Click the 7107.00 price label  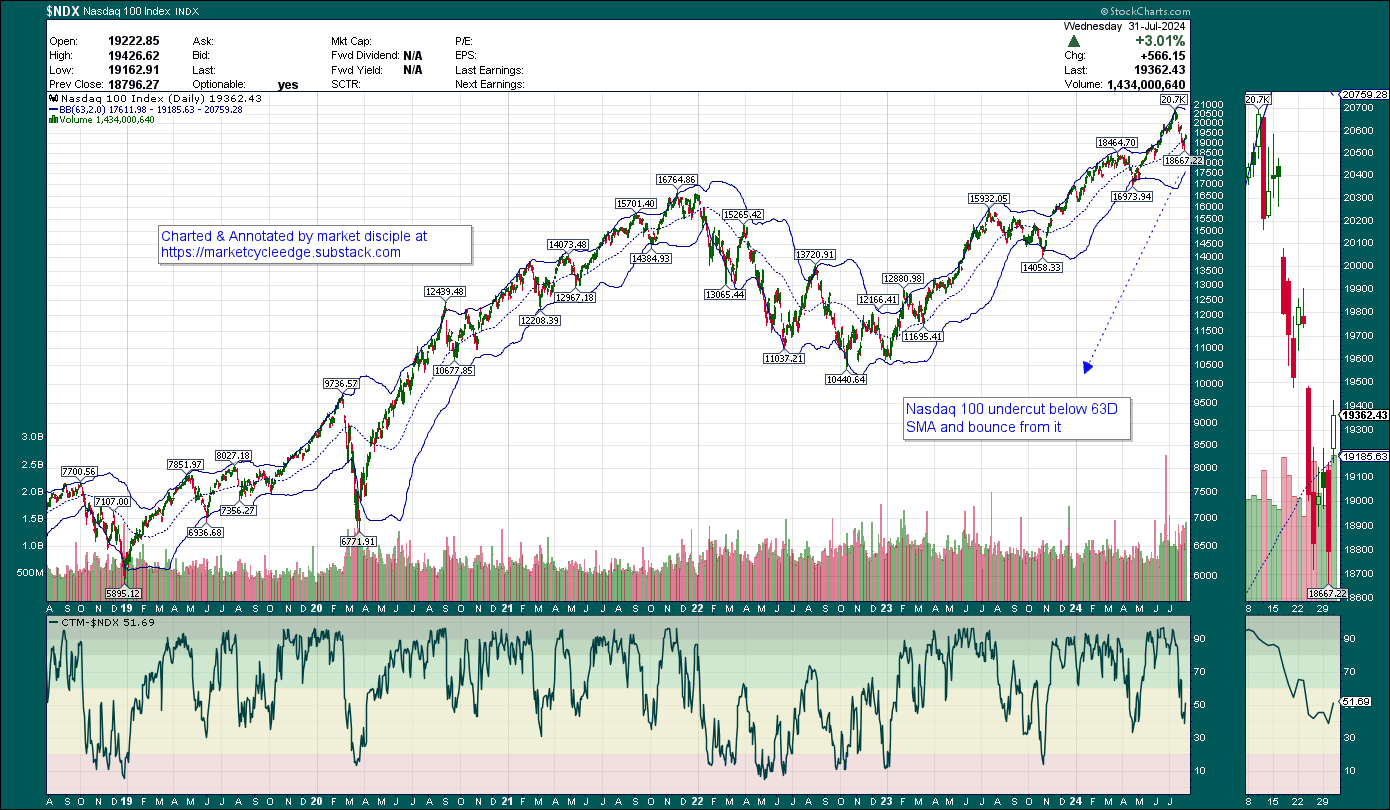click(x=111, y=501)
